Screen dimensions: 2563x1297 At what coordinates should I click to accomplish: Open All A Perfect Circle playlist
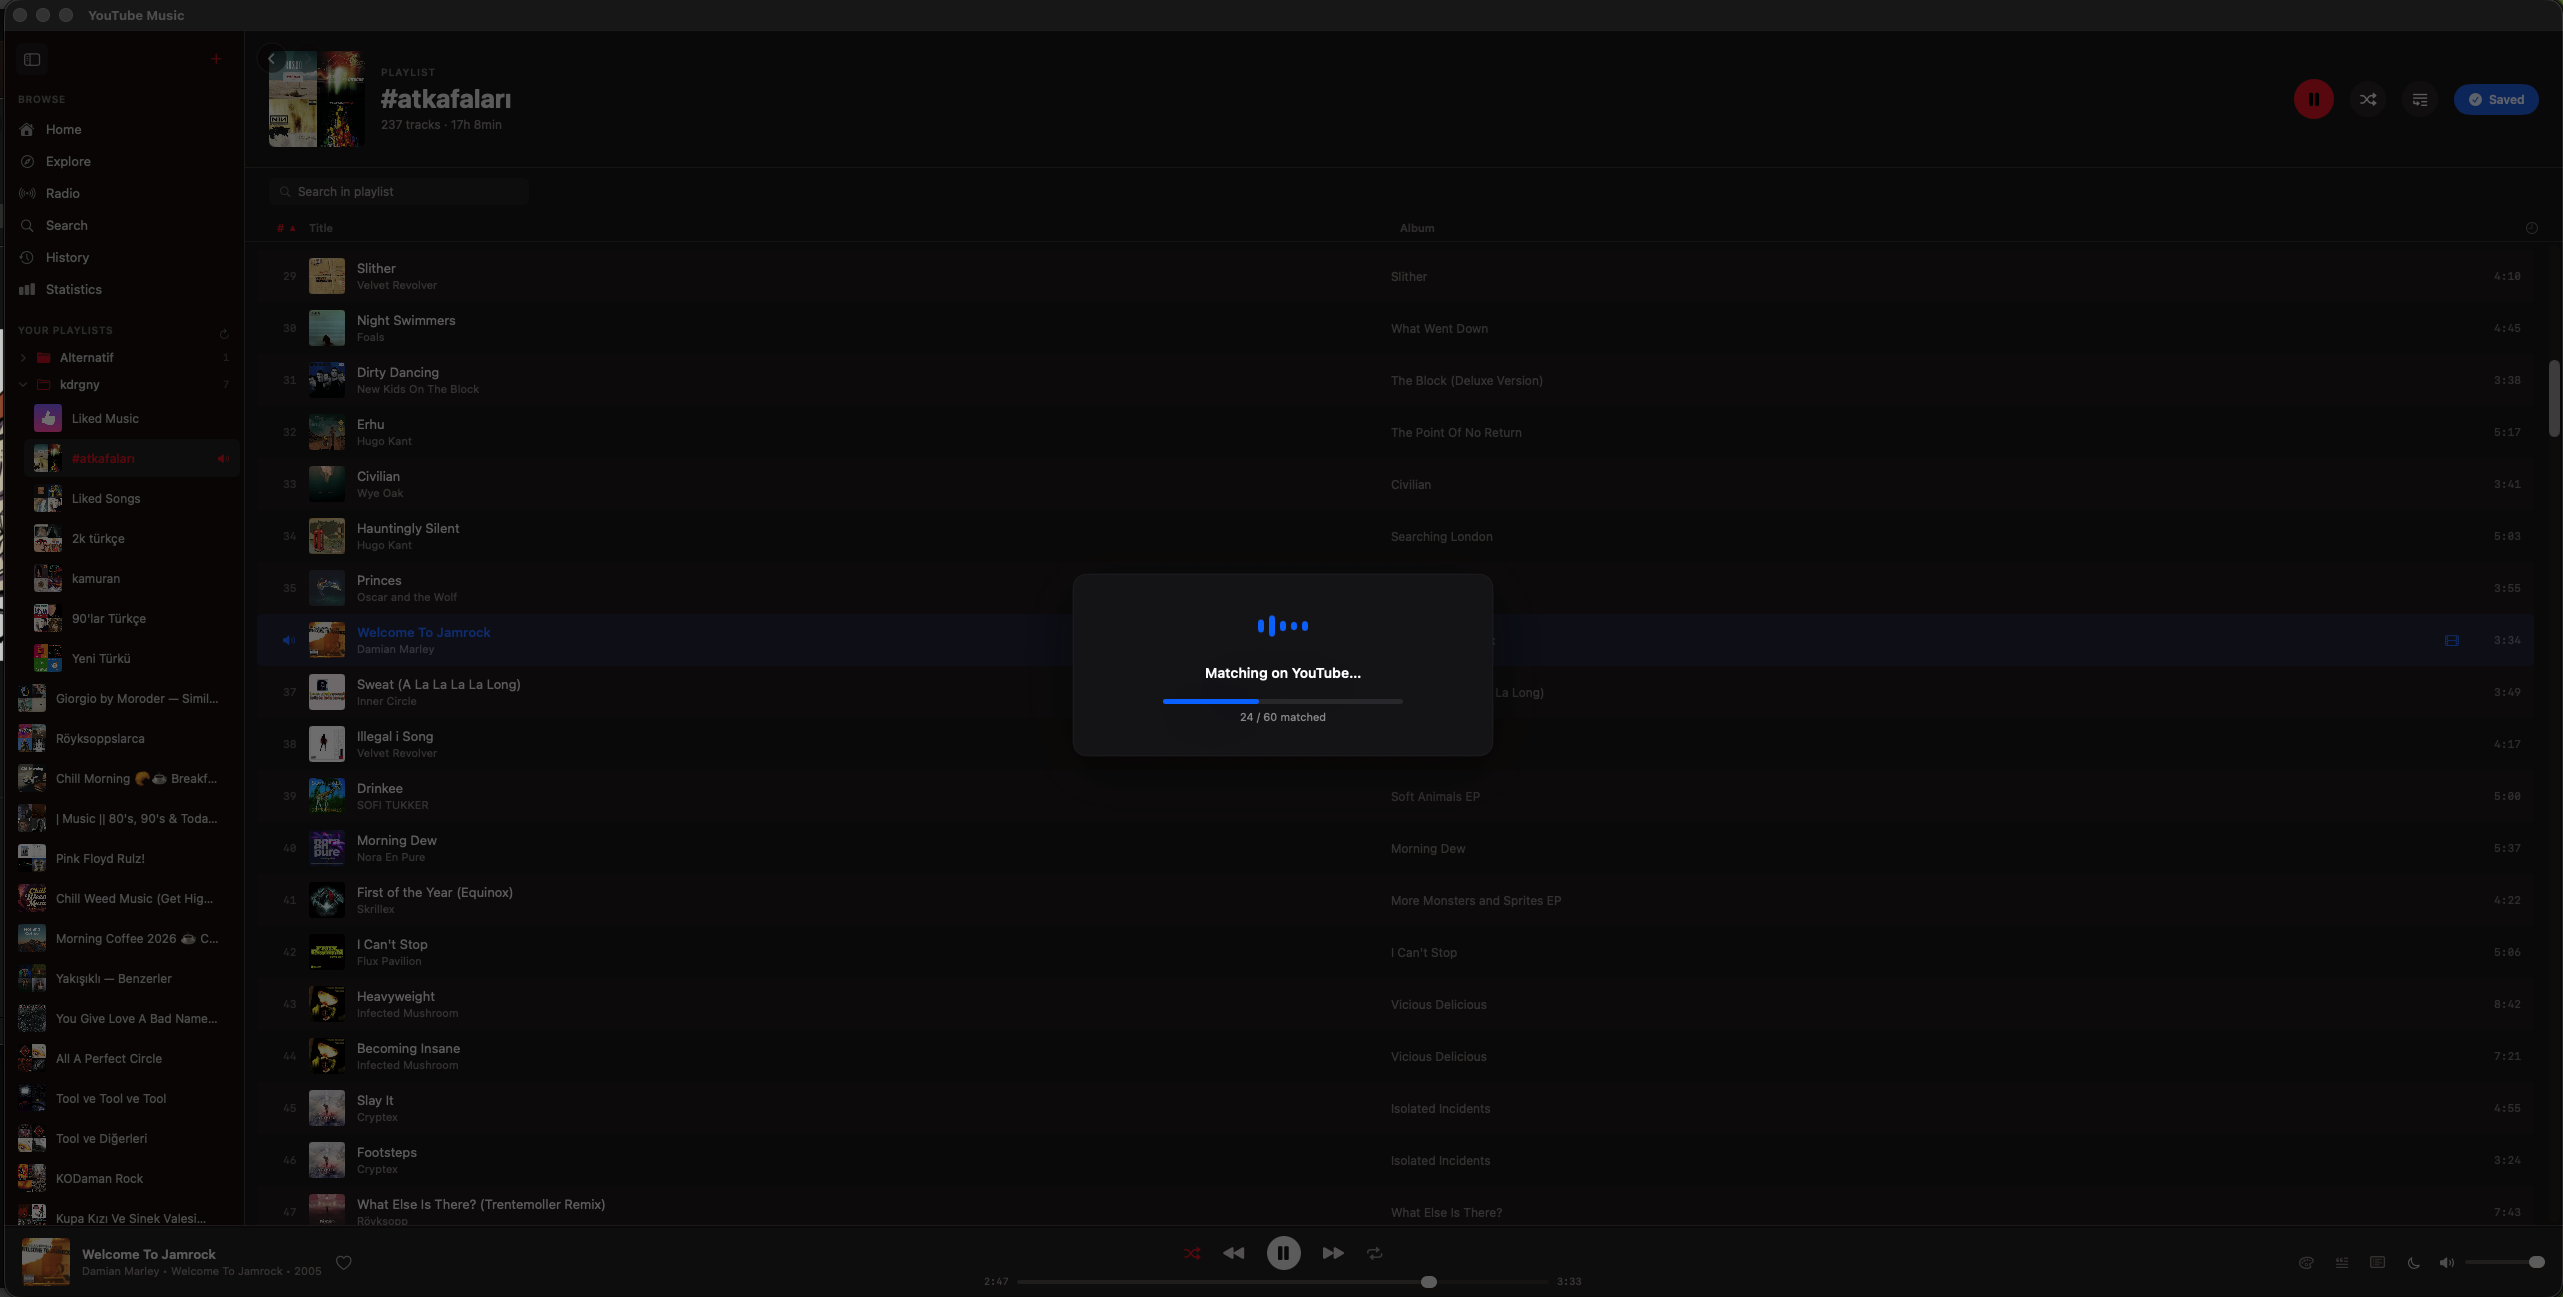click(x=124, y=1058)
